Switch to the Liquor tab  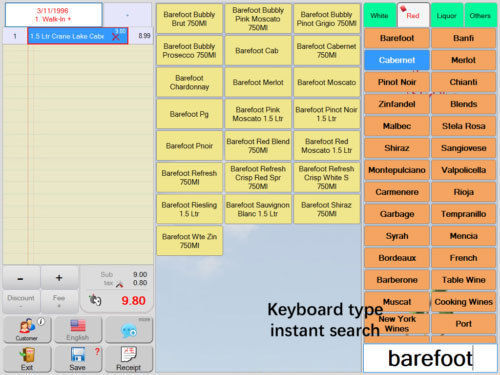[447, 16]
